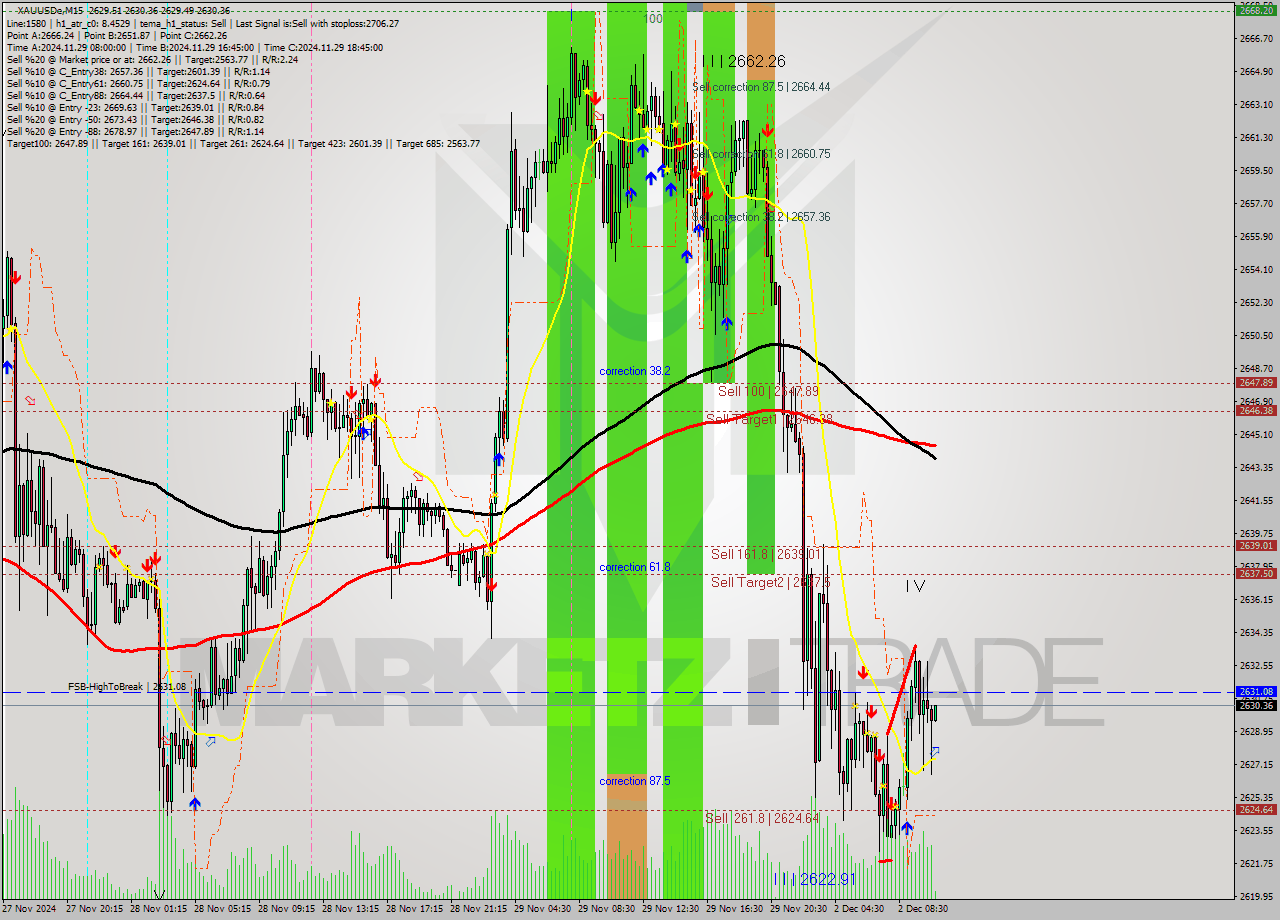Screen dimensions: 1280x920
Task: Click the red 2646.38 price tag
Action: coord(1255,410)
